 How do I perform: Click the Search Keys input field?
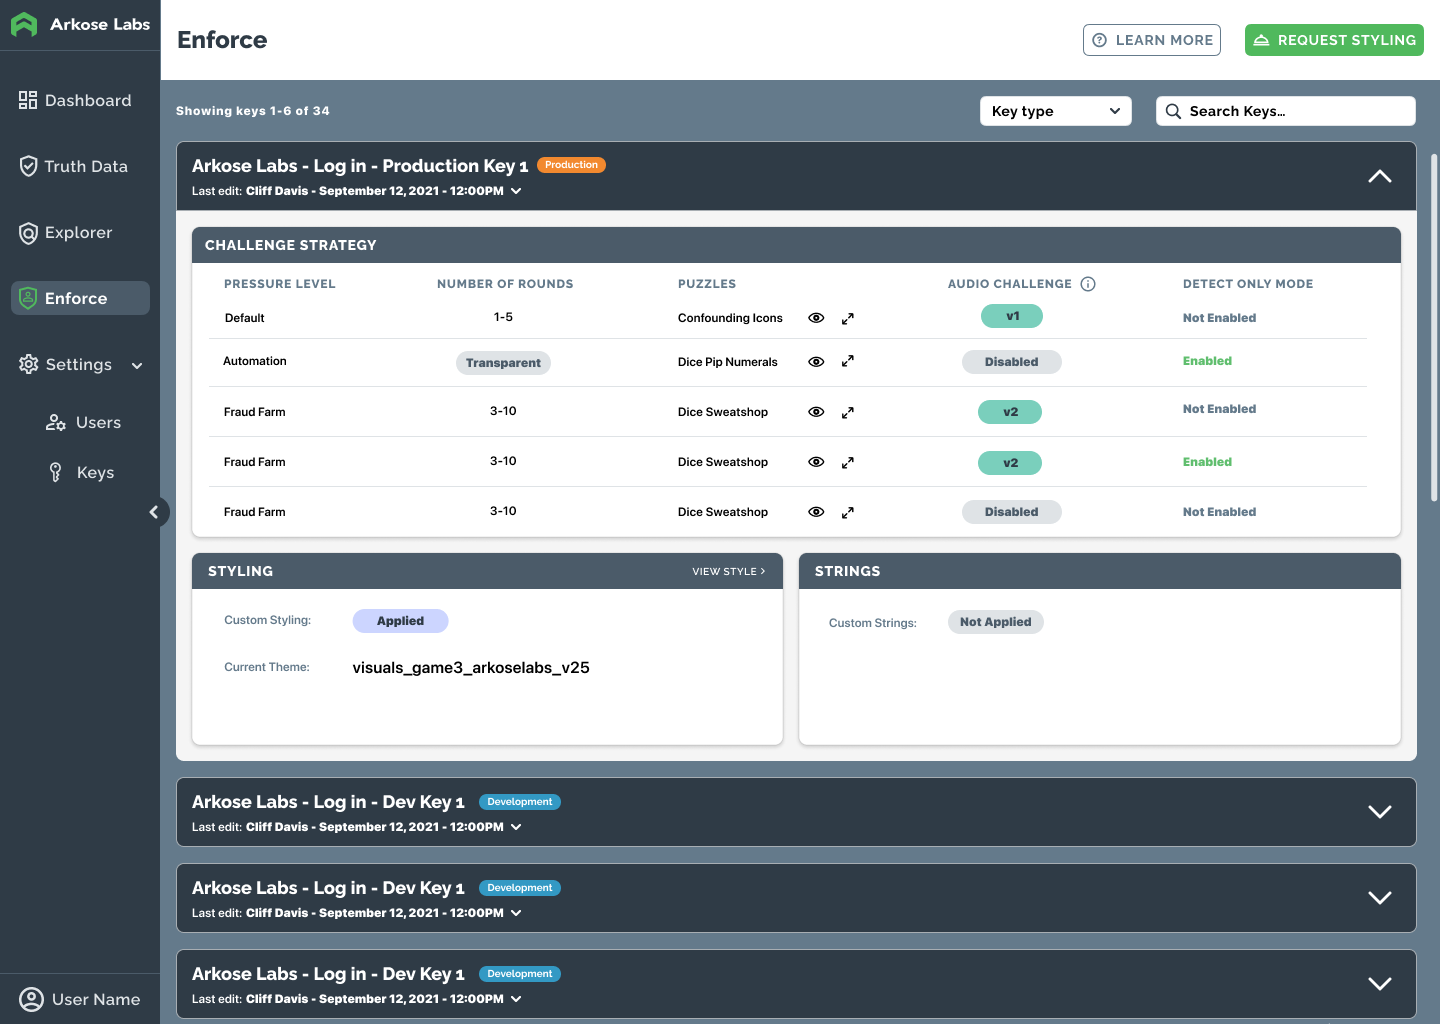pyautogui.click(x=1286, y=111)
